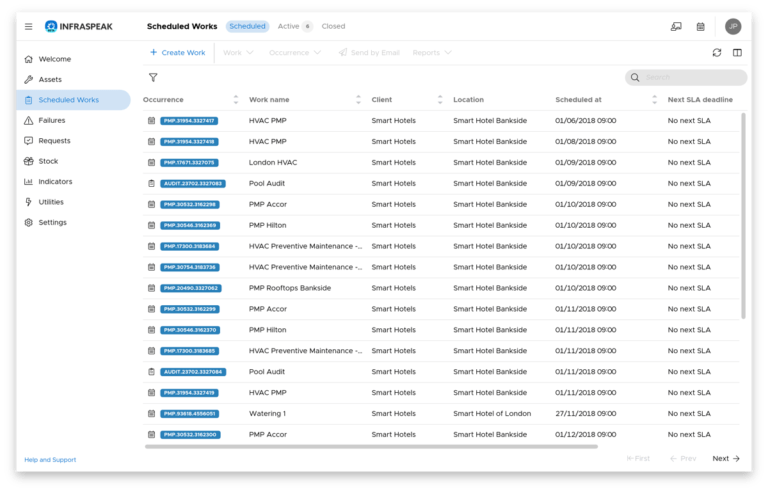This screenshot has width=768, height=492.
Task: Switch to the Scheduled tab
Action: click(247, 26)
